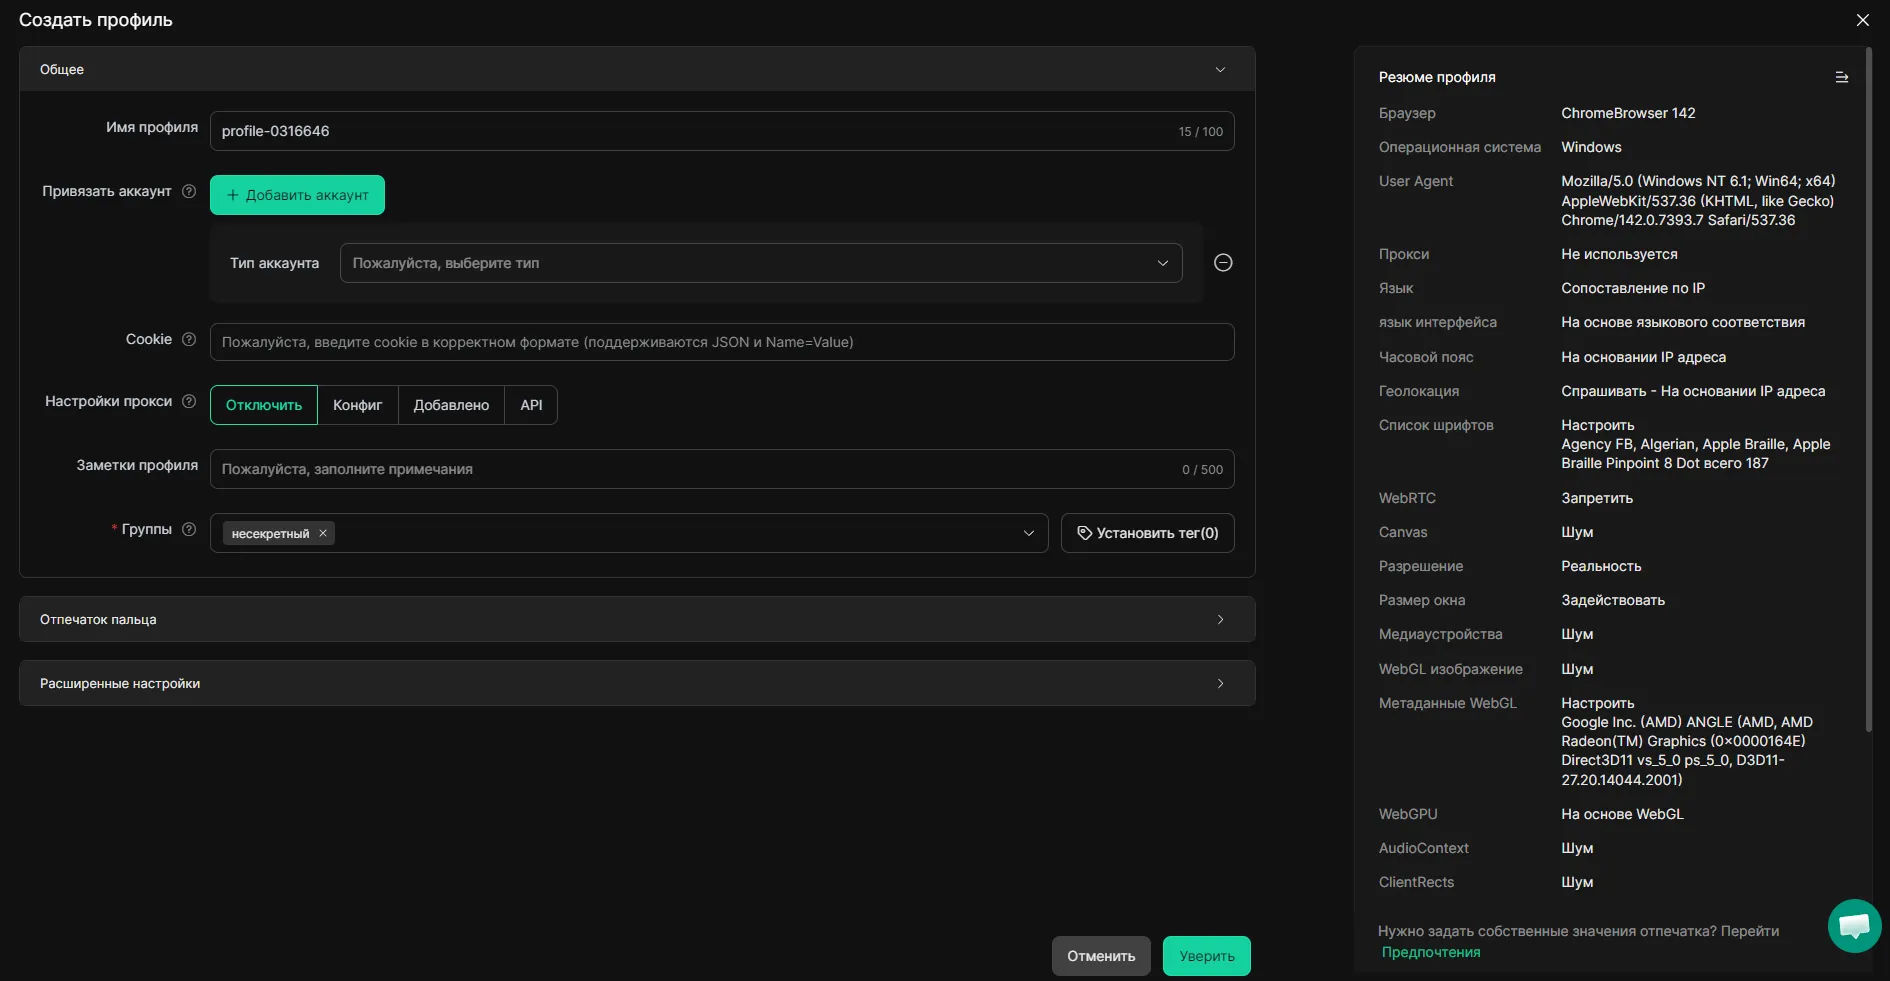Open the Предпочтения link
This screenshot has width=1890, height=981.
pos(1430,952)
